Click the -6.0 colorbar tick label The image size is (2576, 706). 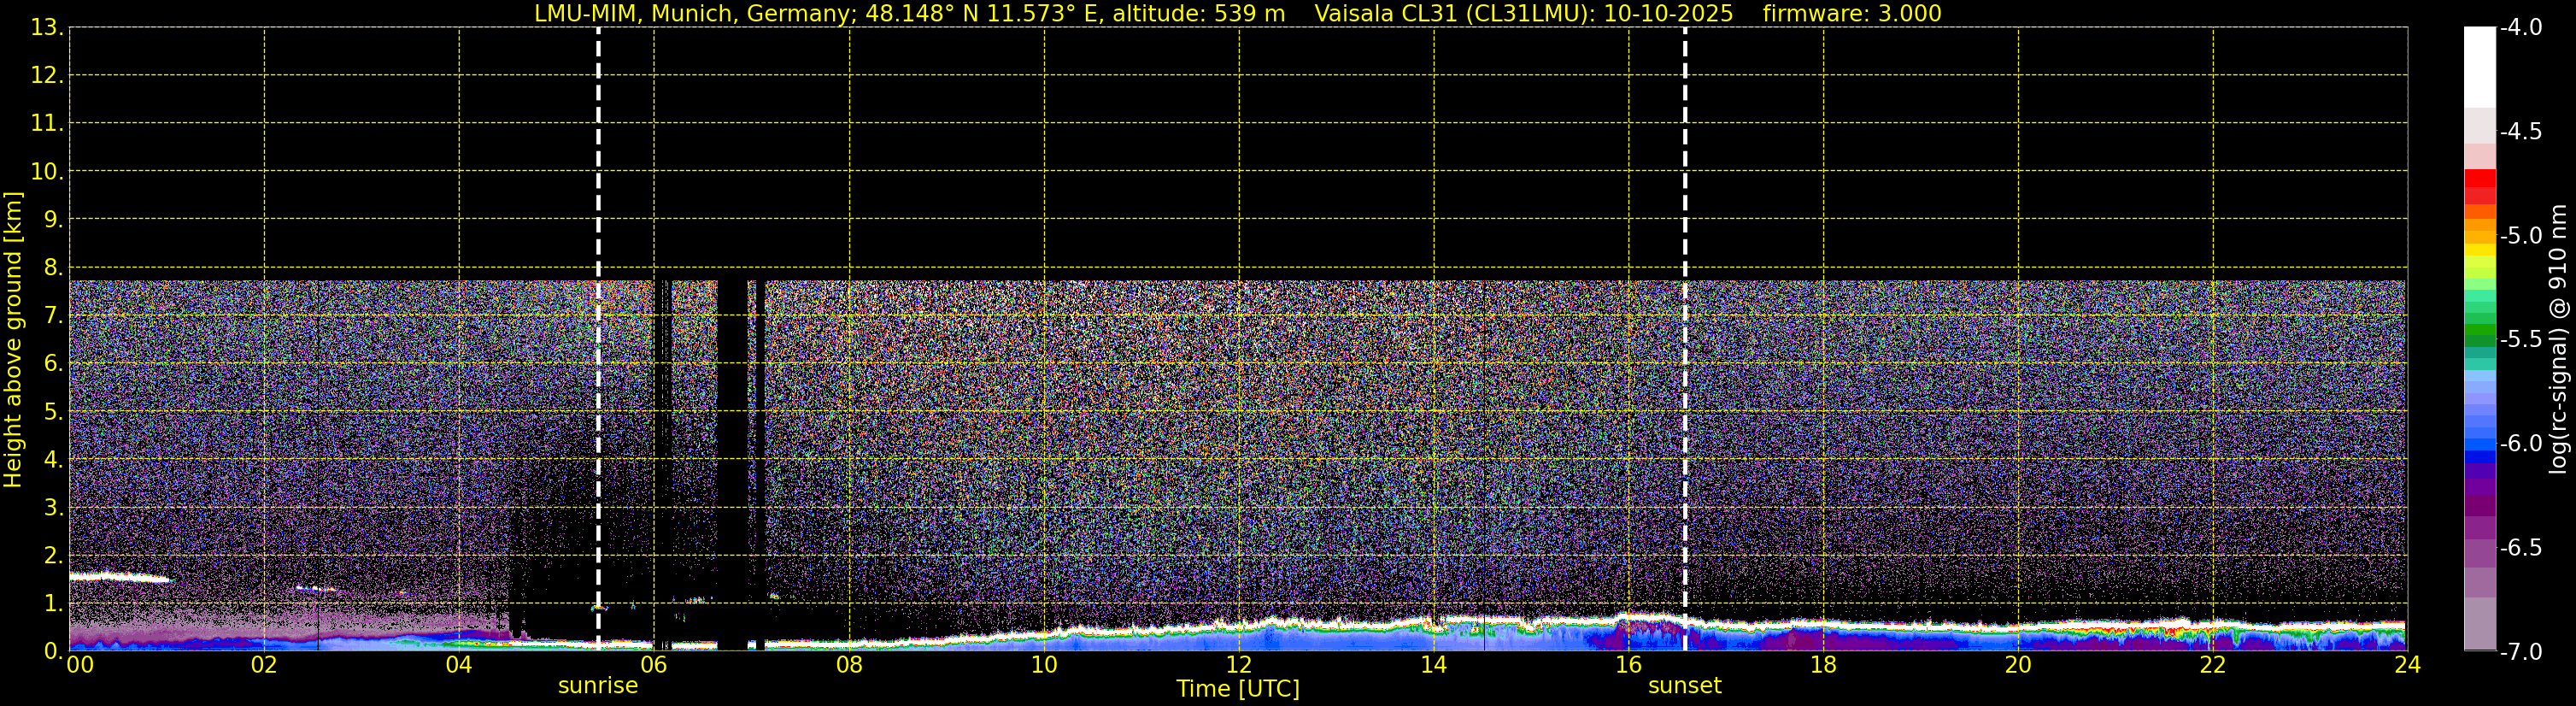point(2520,444)
